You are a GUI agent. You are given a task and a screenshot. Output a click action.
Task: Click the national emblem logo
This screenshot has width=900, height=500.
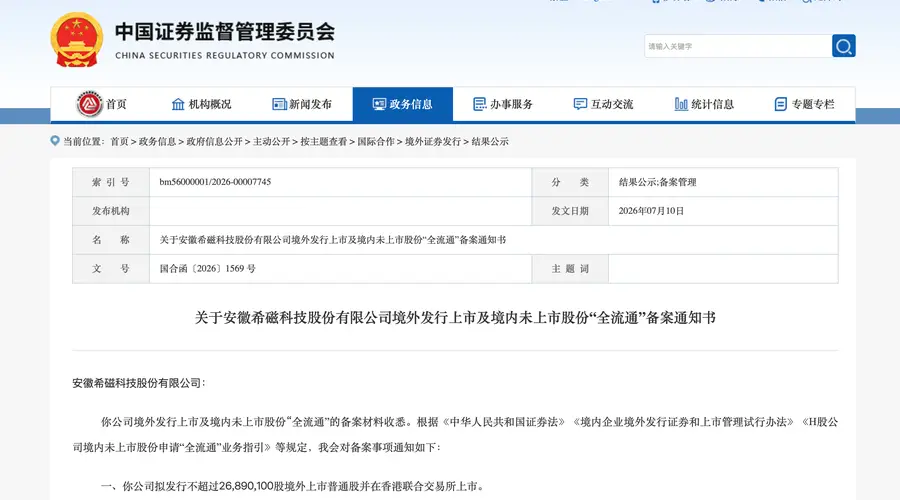(x=77, y=40)
